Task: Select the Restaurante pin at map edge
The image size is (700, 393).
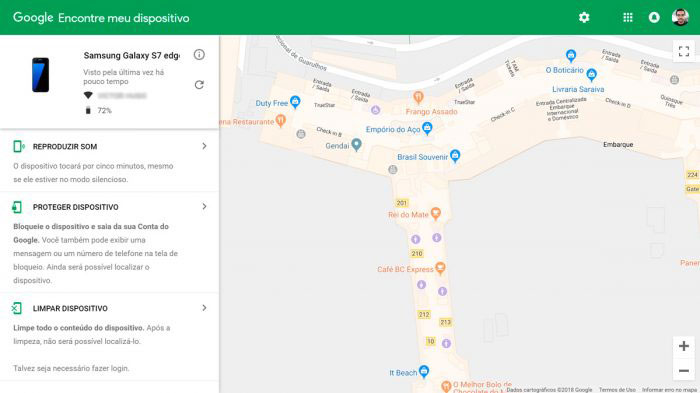Action: coord(280,120)
